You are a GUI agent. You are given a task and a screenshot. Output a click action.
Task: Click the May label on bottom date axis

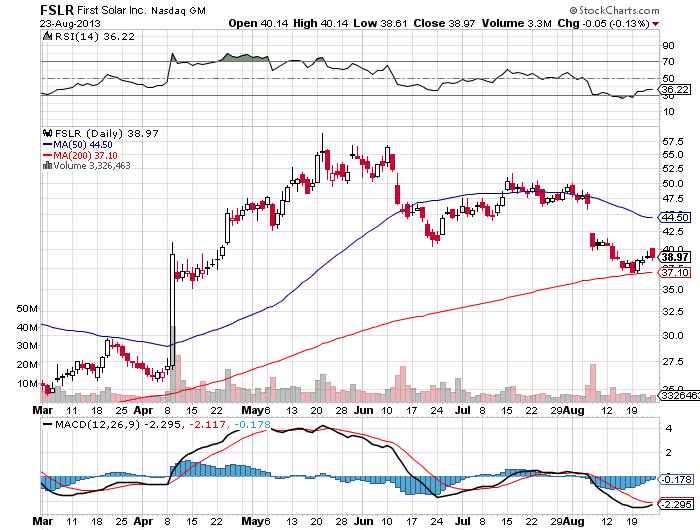[253, 521]
